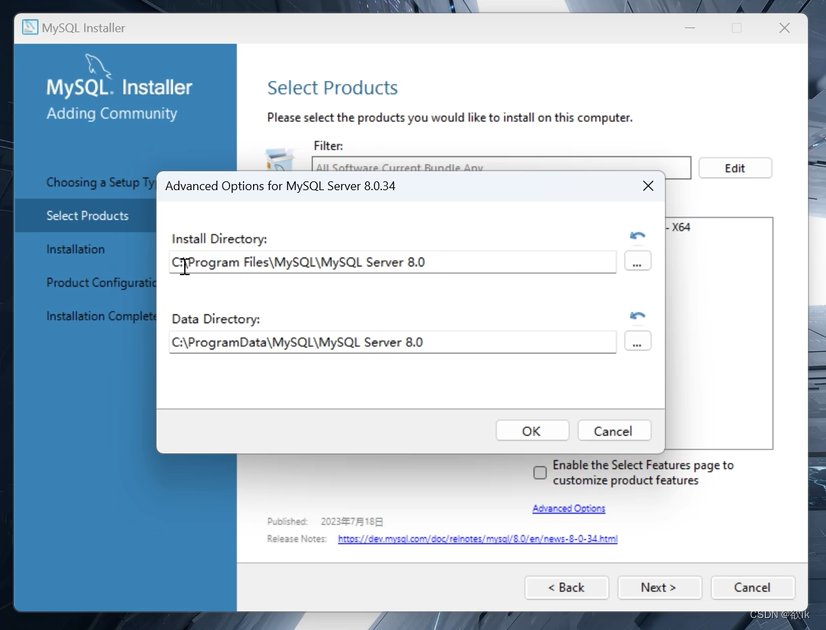This screenshot has width=826, height=630.
Task: Proceed with the Next button
Action: 659,587
